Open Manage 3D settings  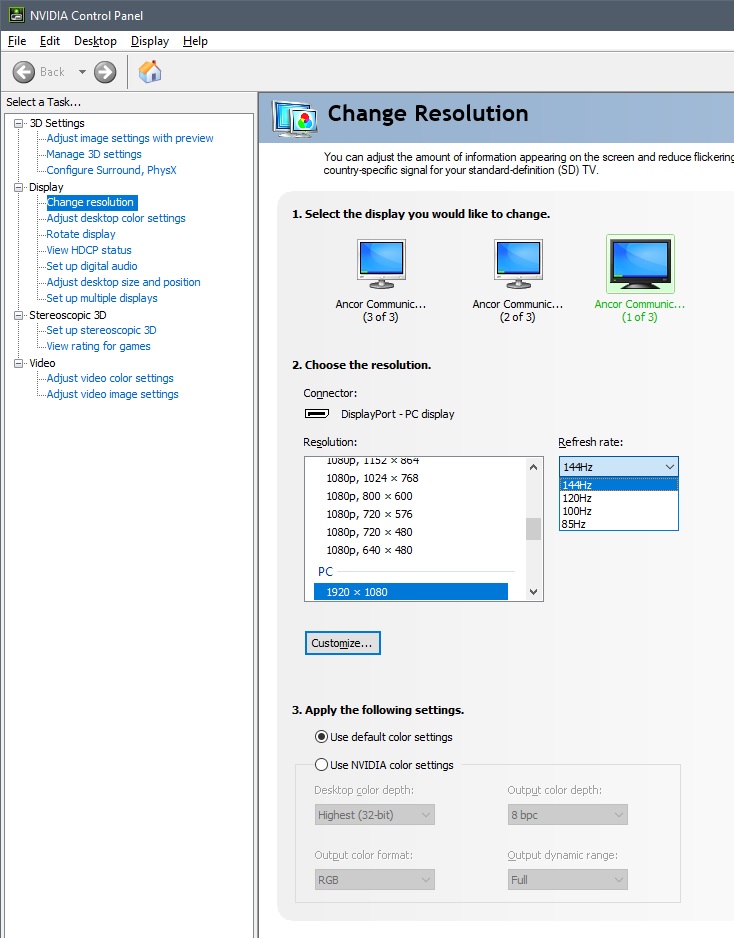(x=94, y=154)
